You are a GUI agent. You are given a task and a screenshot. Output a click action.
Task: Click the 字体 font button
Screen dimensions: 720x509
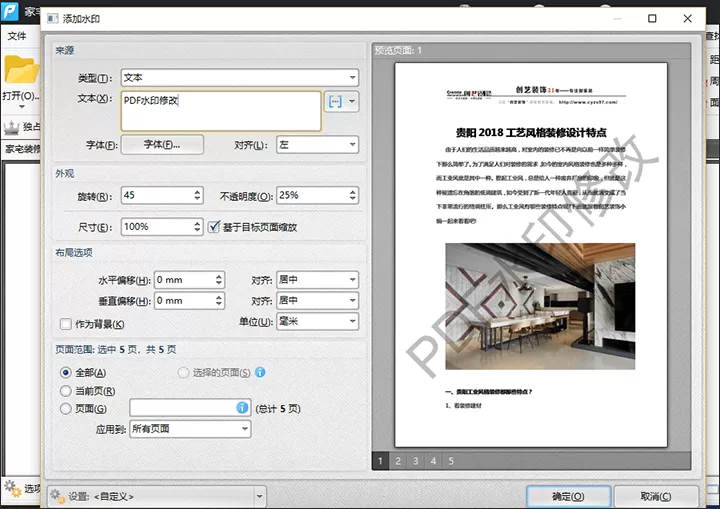pos(162,145)
